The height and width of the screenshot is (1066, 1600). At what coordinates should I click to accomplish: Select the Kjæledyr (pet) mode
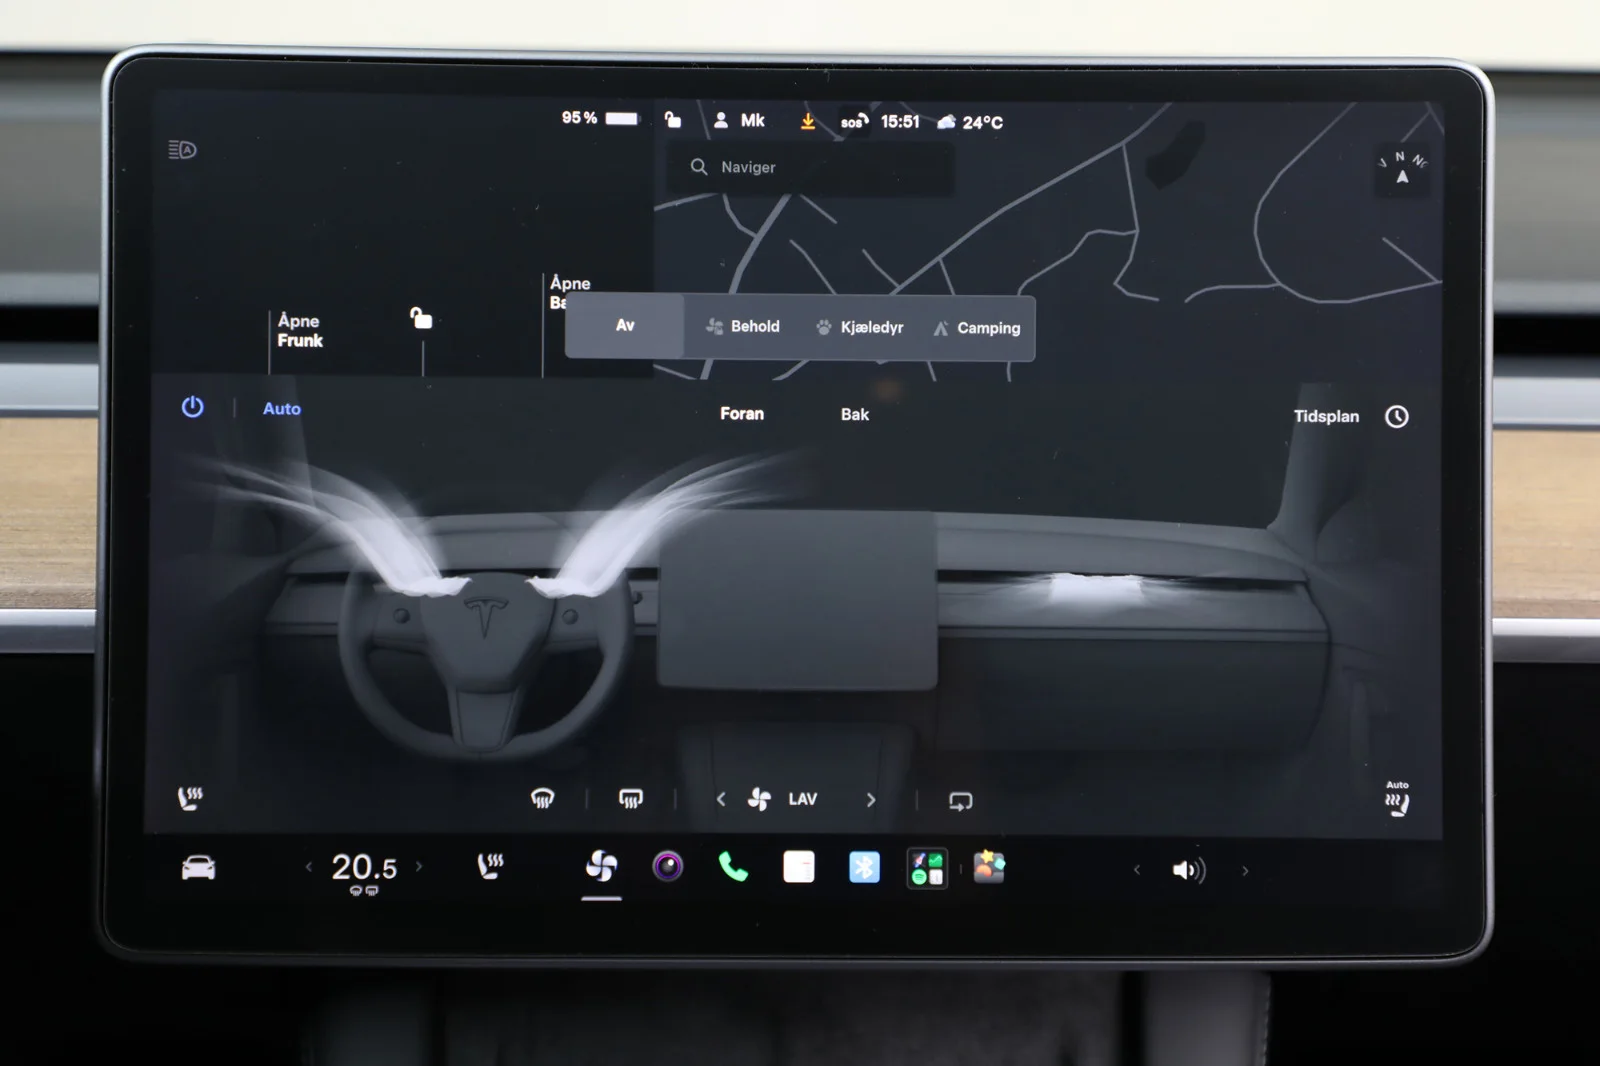[x=860, y=327]
